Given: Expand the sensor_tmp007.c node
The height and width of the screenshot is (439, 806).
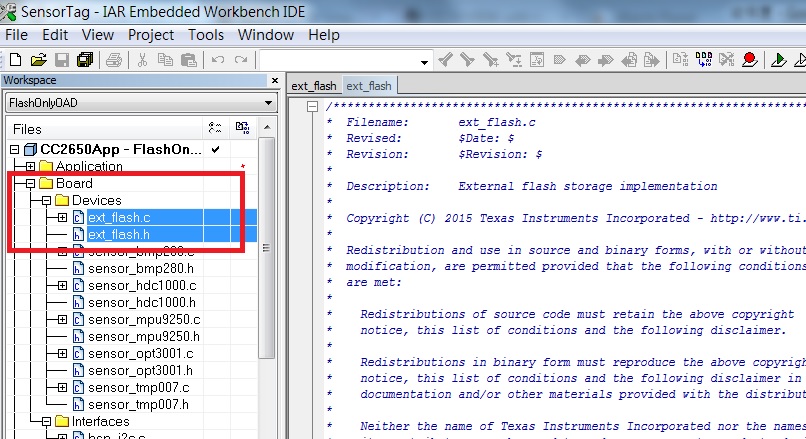Looking at the screenshot, I should [x=62, y=387].
